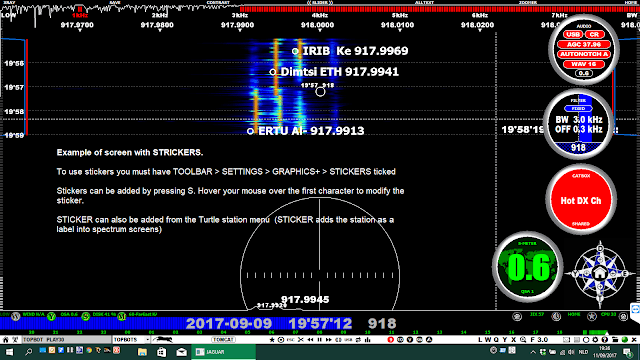640x360 pixels.
Task: Click the 0.6 value in Audio dial
Action: 584,73
